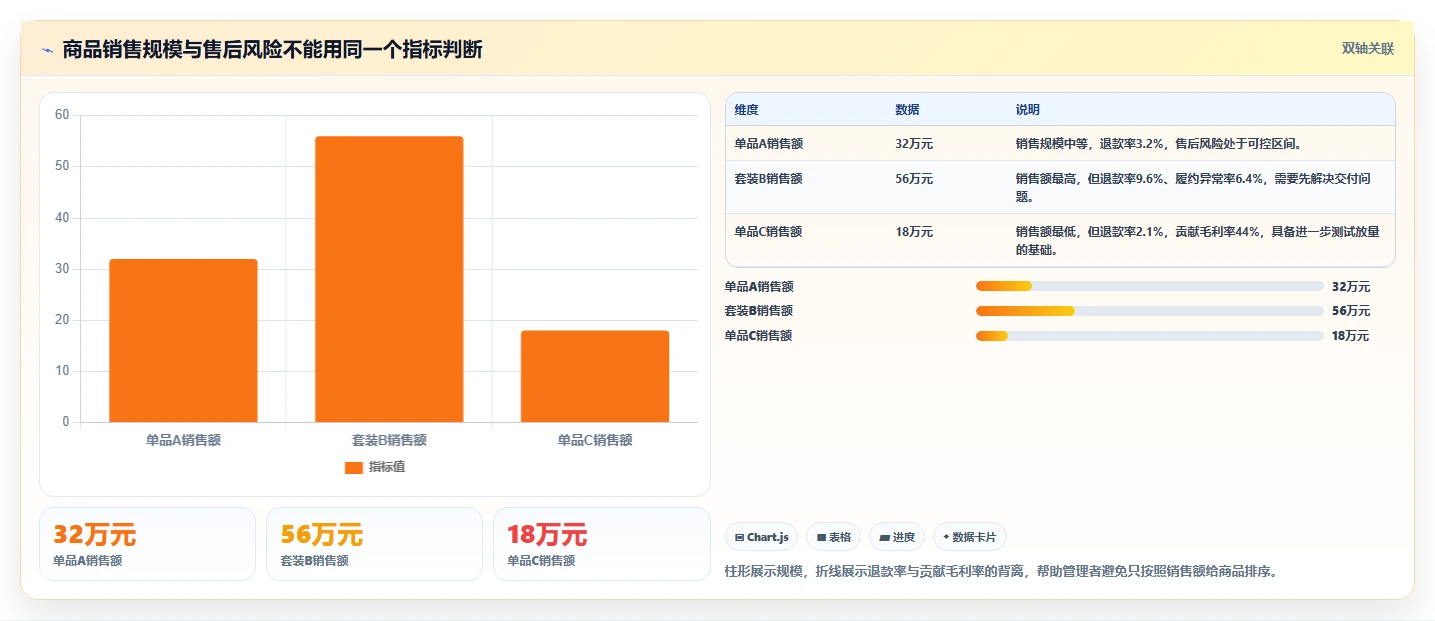Click the 双轴关联 label in header
The image size is (1435, 621).
click(x=1367, y=48)
